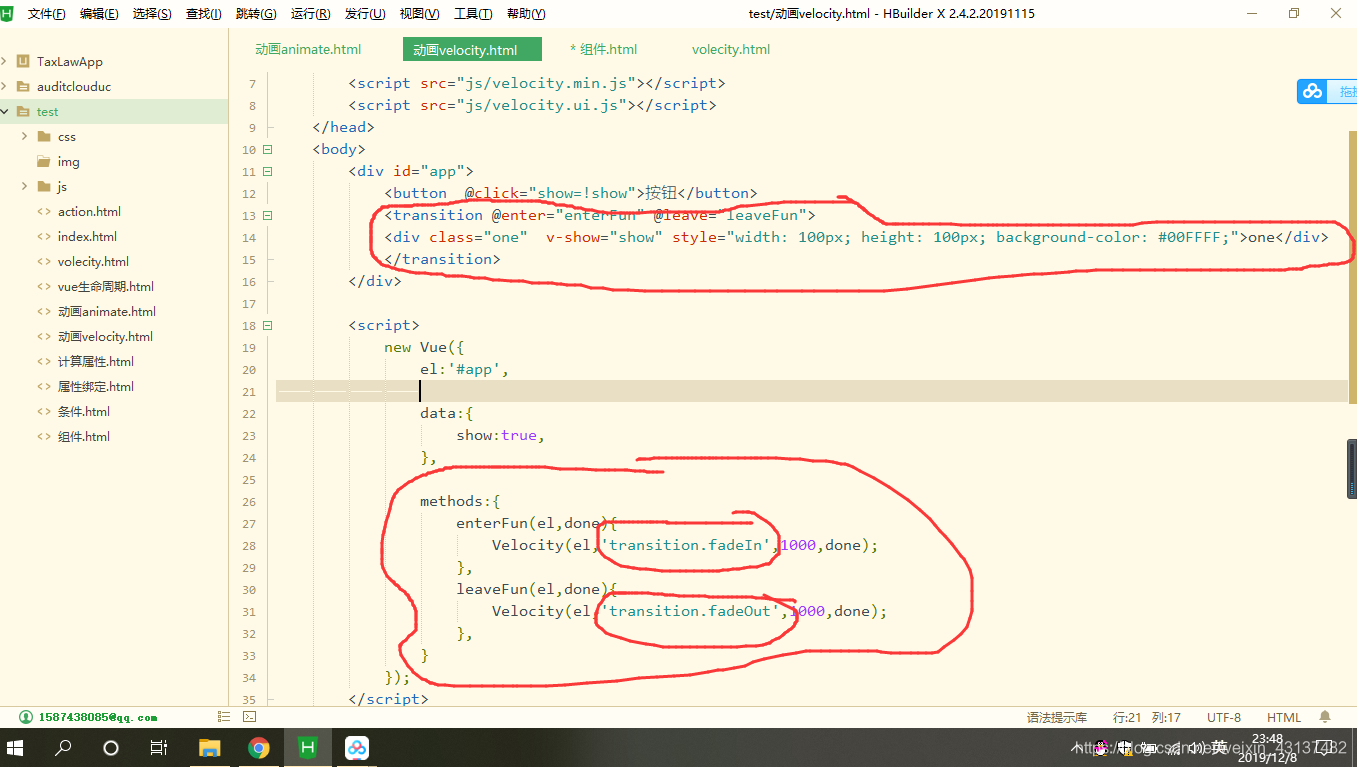This screenshot has height=767, width=1357.
Task: Toggle the outline list icon in status bar
Action: pyautogui.click(x=224, y=717)
